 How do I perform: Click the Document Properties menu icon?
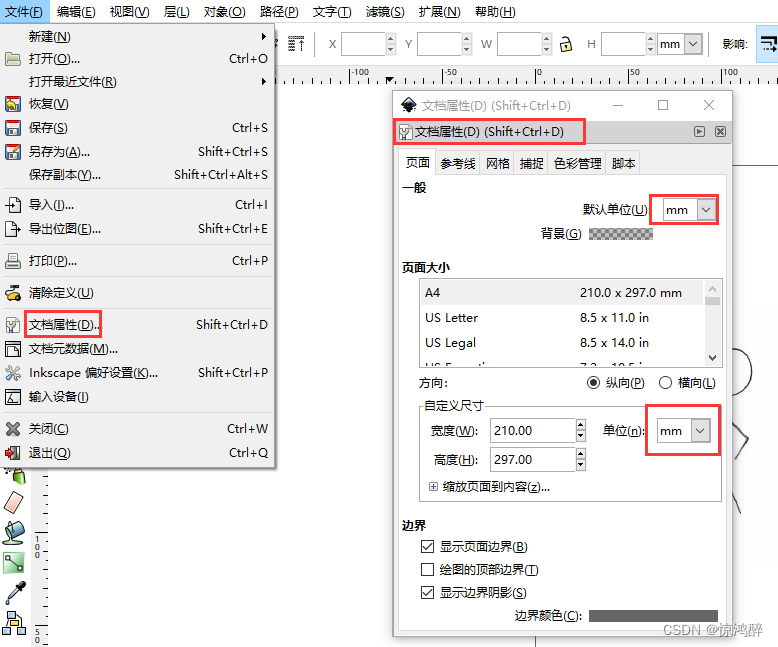12,325
